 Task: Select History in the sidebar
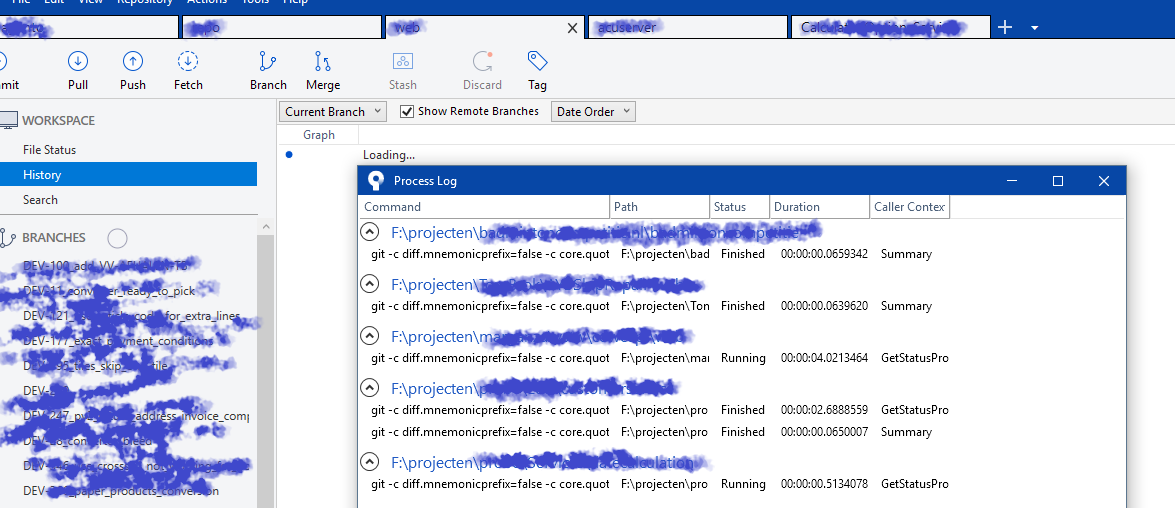click(x=128, y=175)
